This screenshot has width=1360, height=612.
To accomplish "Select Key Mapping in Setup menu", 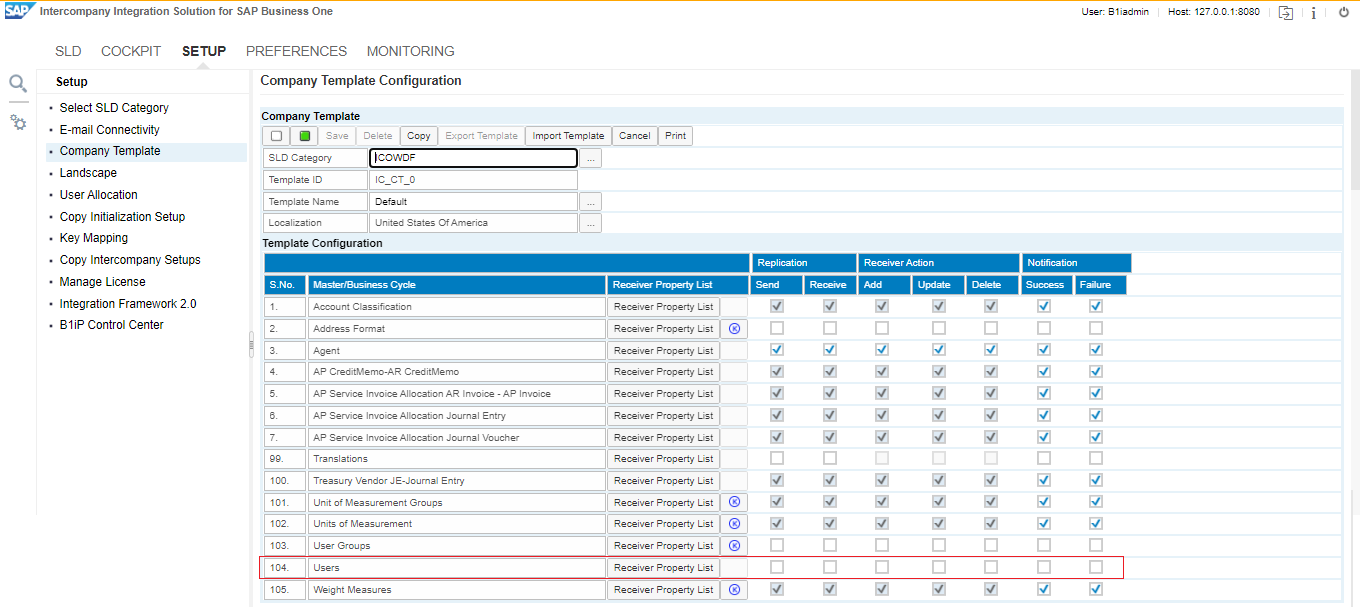I will coord(94,238).
